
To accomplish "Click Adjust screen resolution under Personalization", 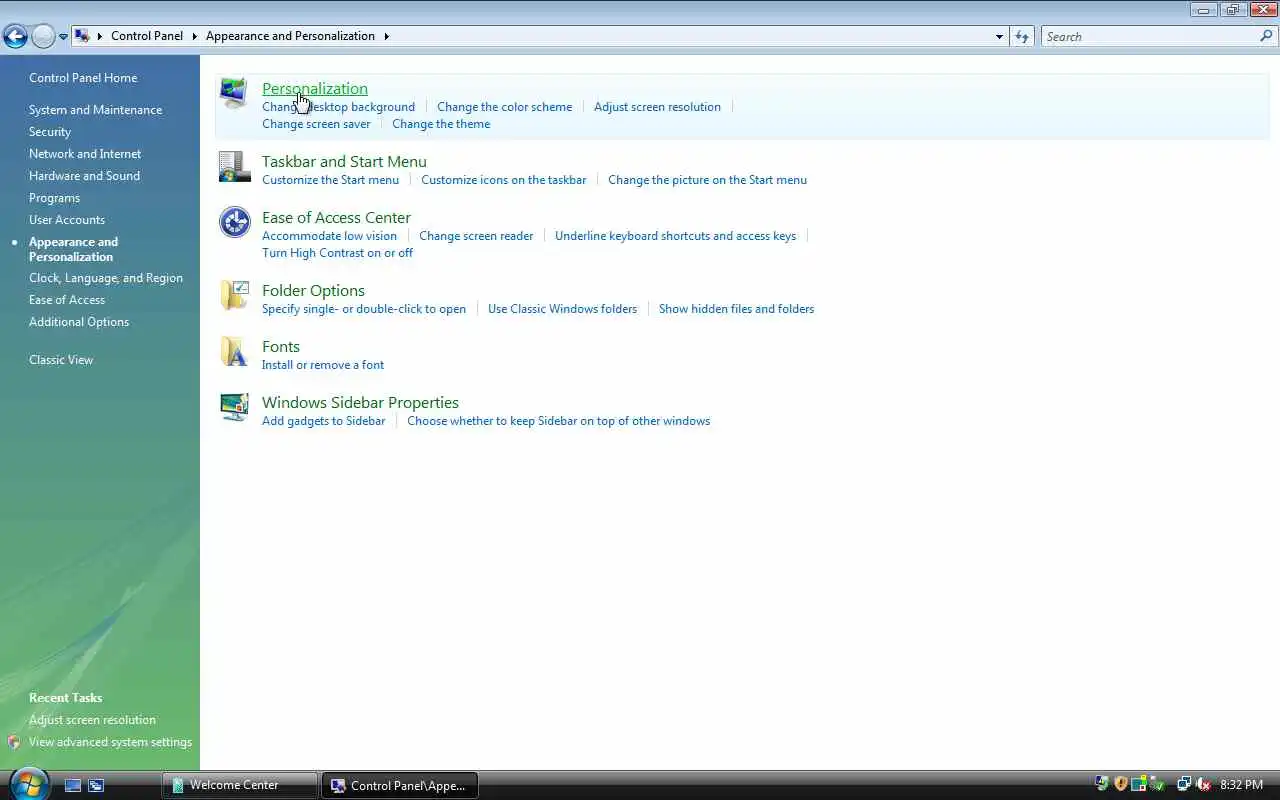I will [x=657, y=107].
